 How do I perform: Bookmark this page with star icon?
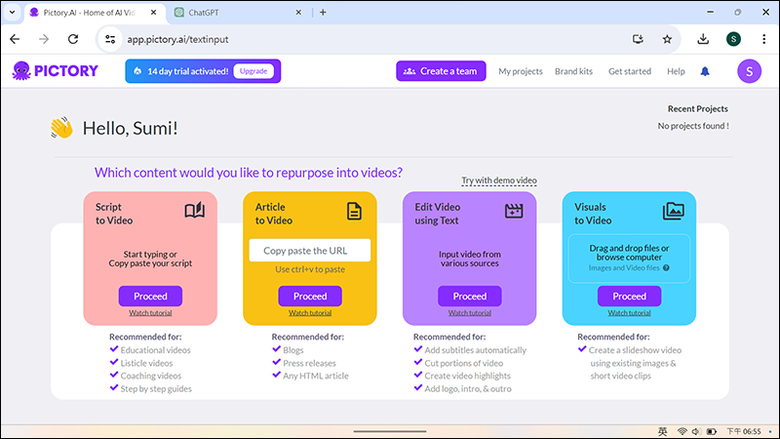[667, 39]
